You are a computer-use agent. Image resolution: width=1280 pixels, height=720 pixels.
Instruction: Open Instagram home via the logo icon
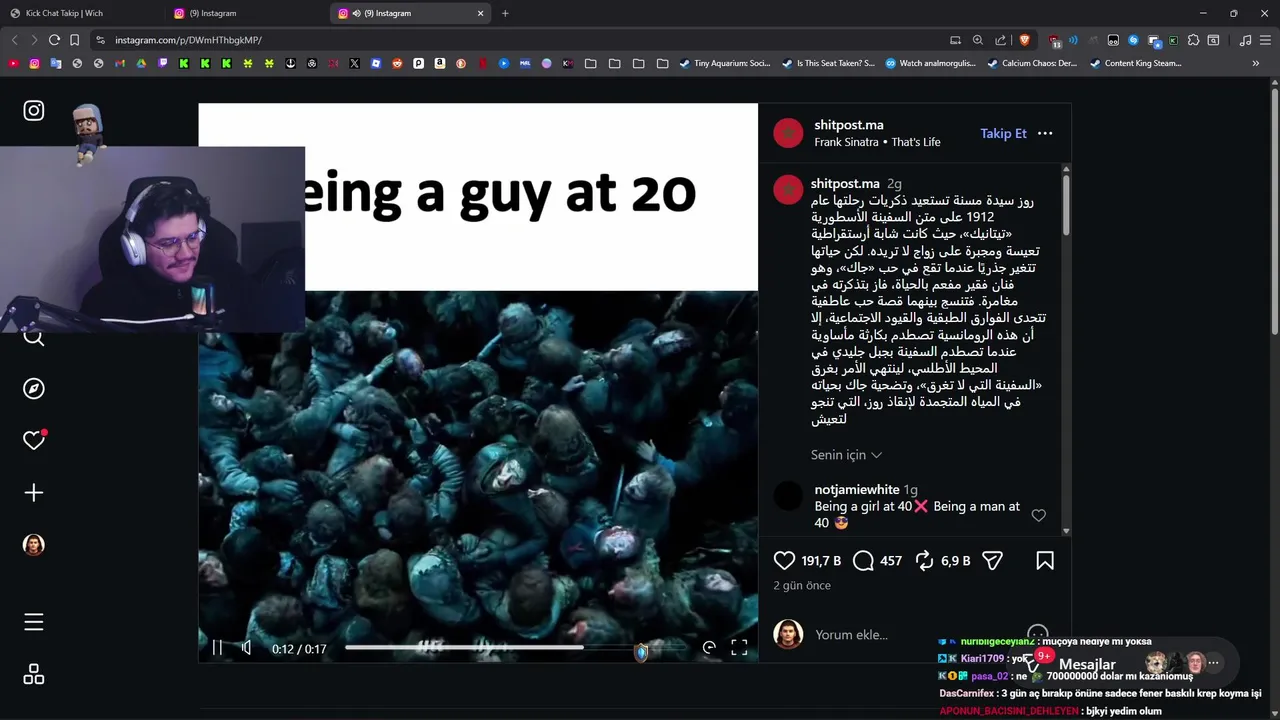coord(34,111)
